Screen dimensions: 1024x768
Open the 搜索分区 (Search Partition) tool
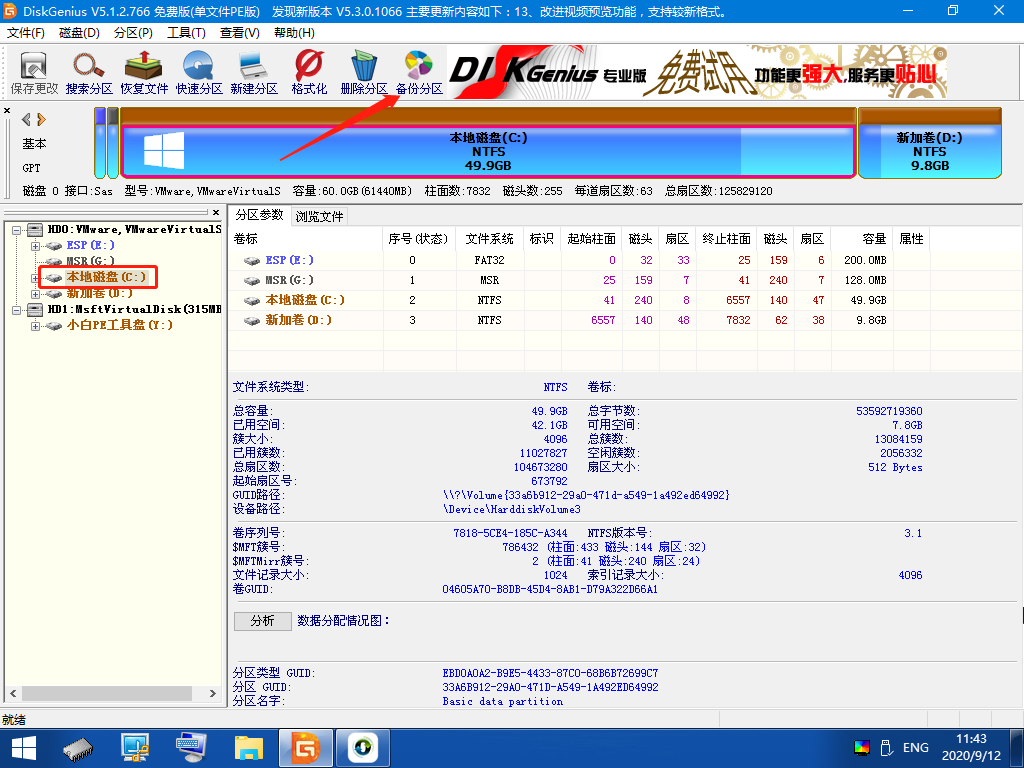tap(88, 70)
